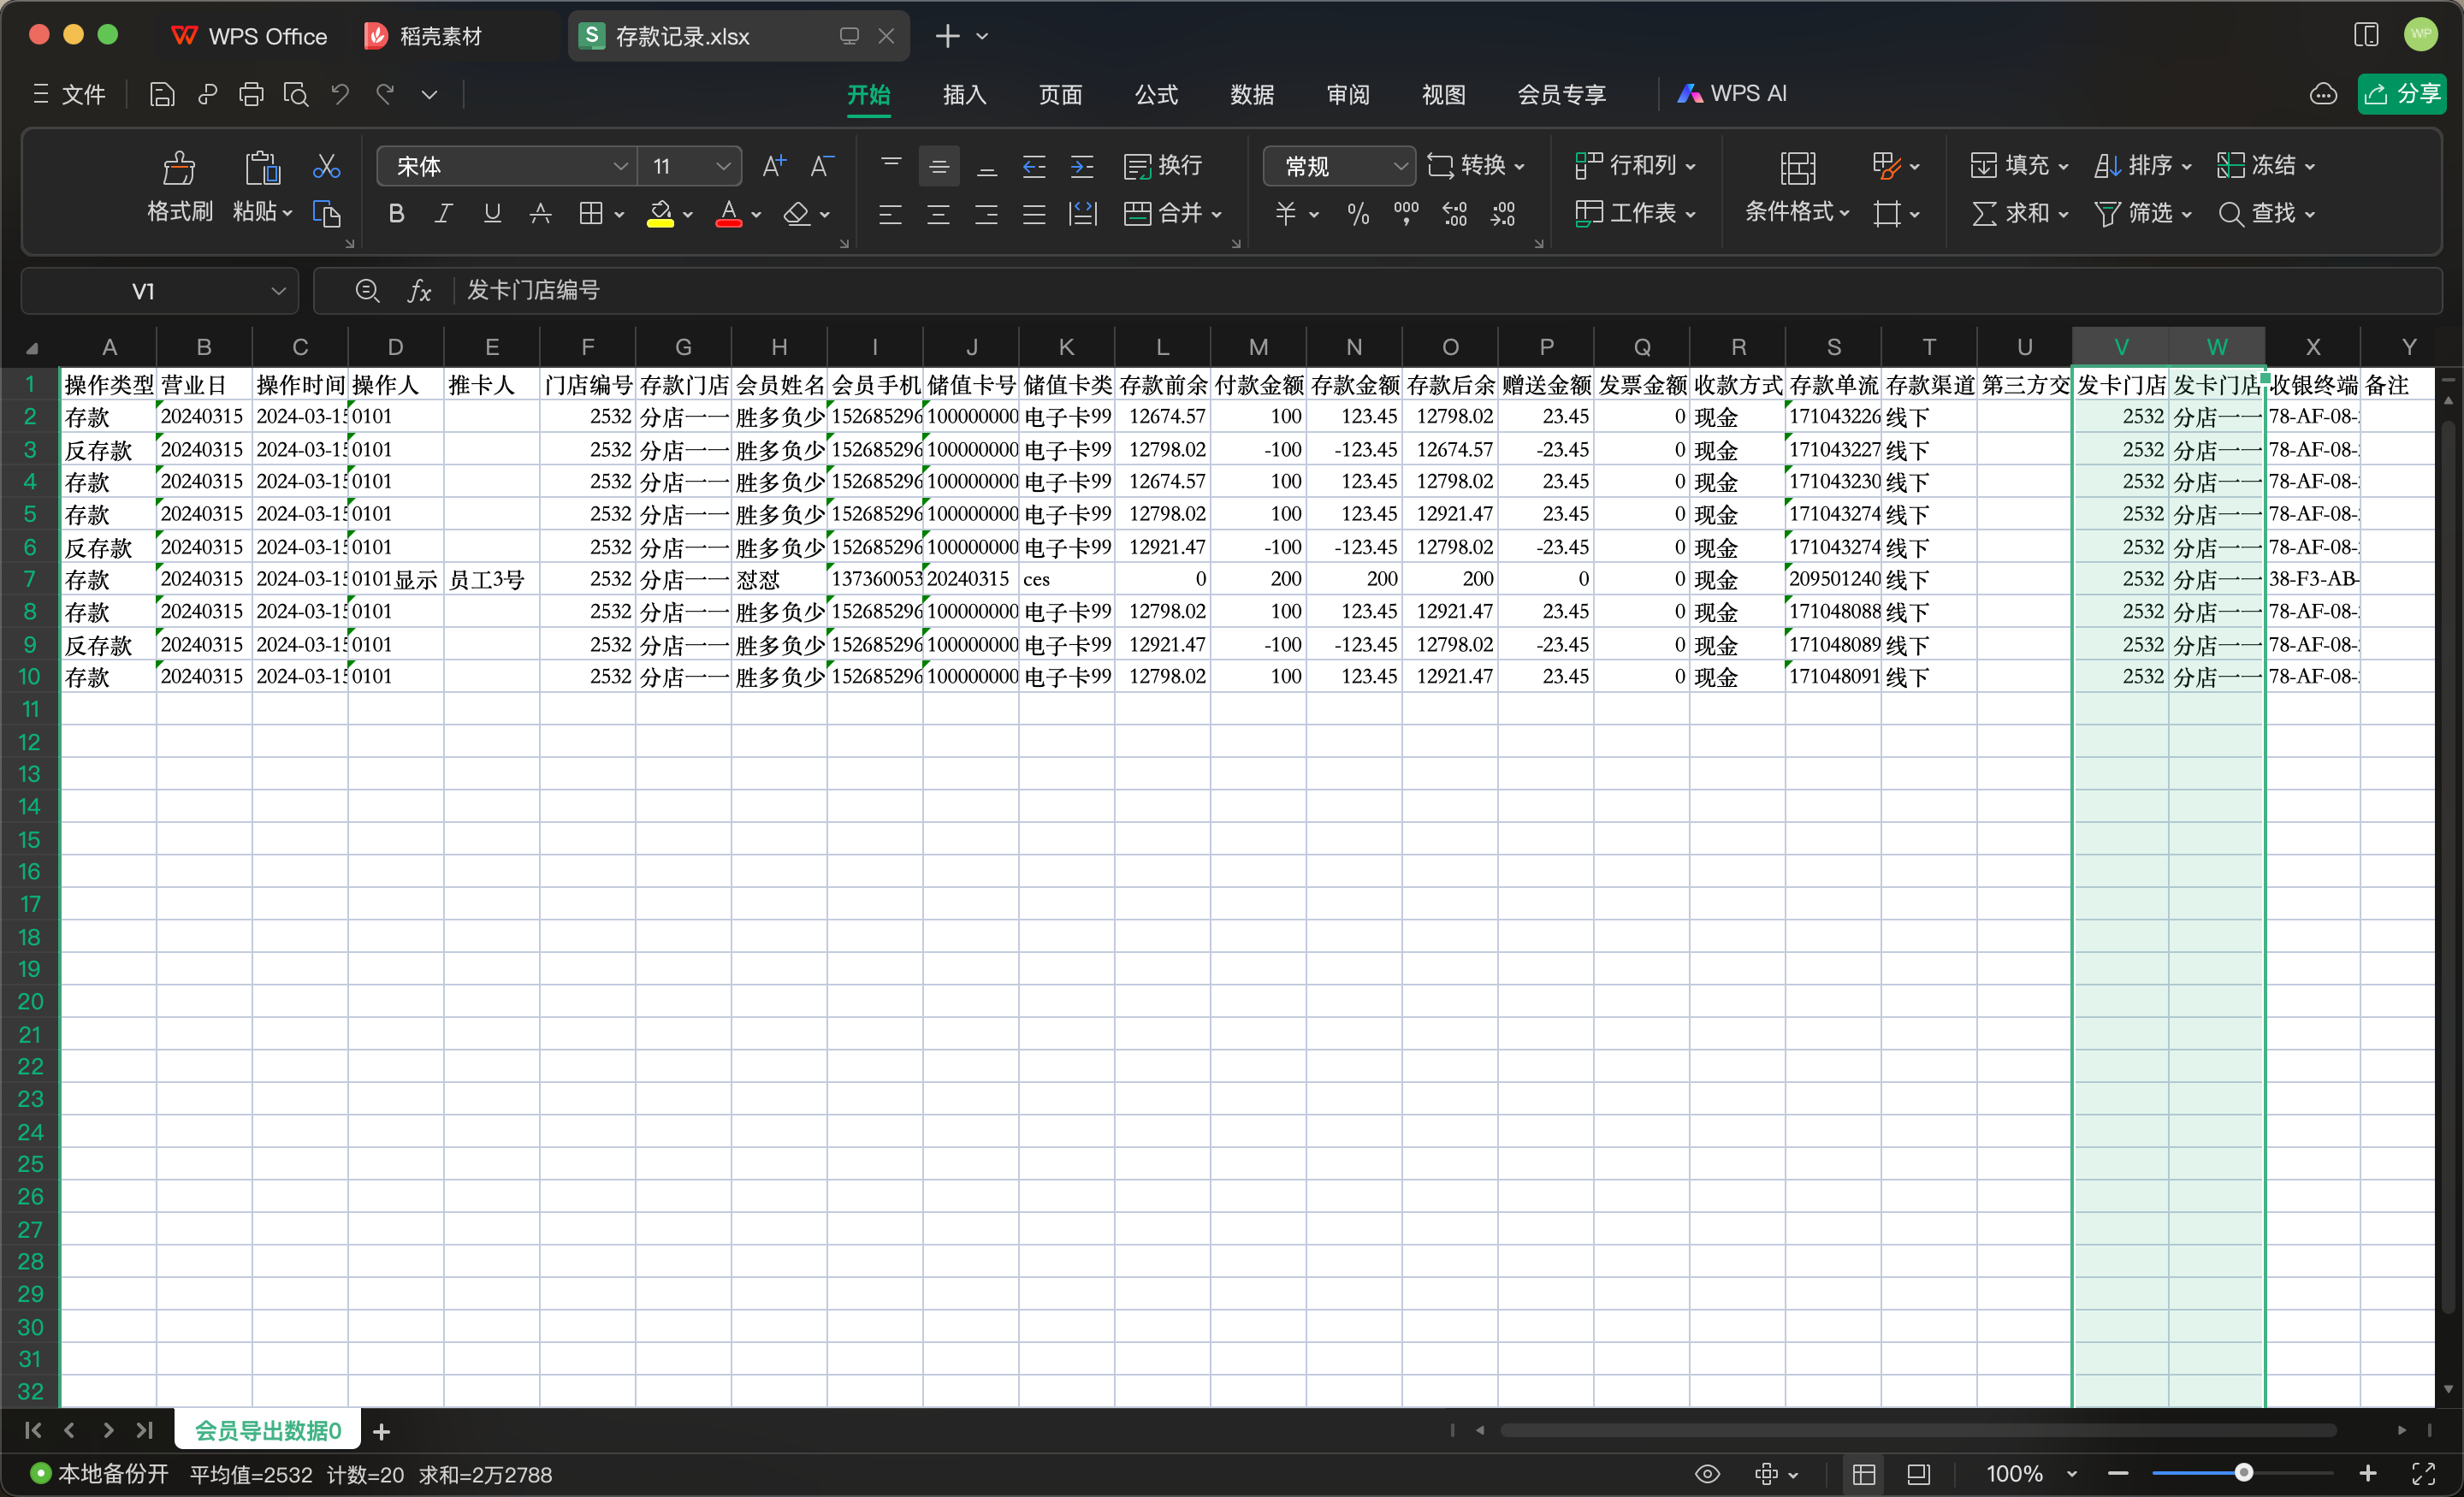Increase decimal places icon
2464x1497 pixels.
(x=1455, y=213)
